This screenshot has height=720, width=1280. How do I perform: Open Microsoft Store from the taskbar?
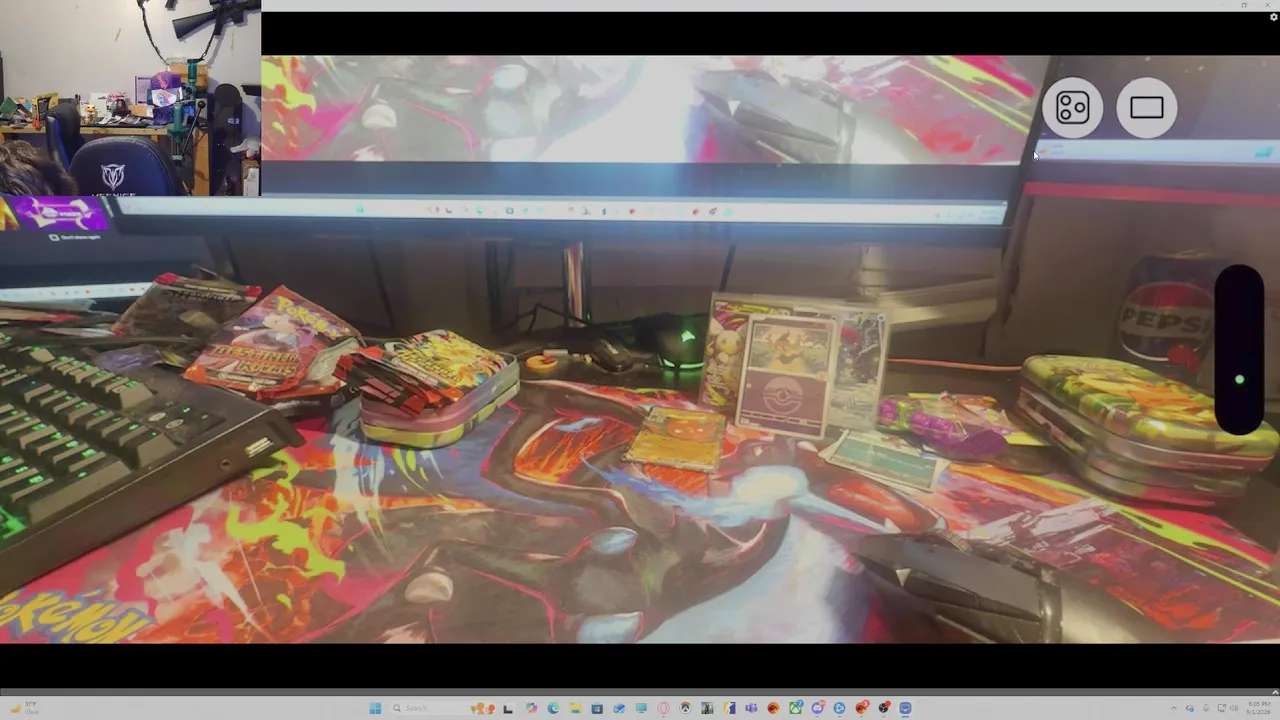tap(597, 708)
